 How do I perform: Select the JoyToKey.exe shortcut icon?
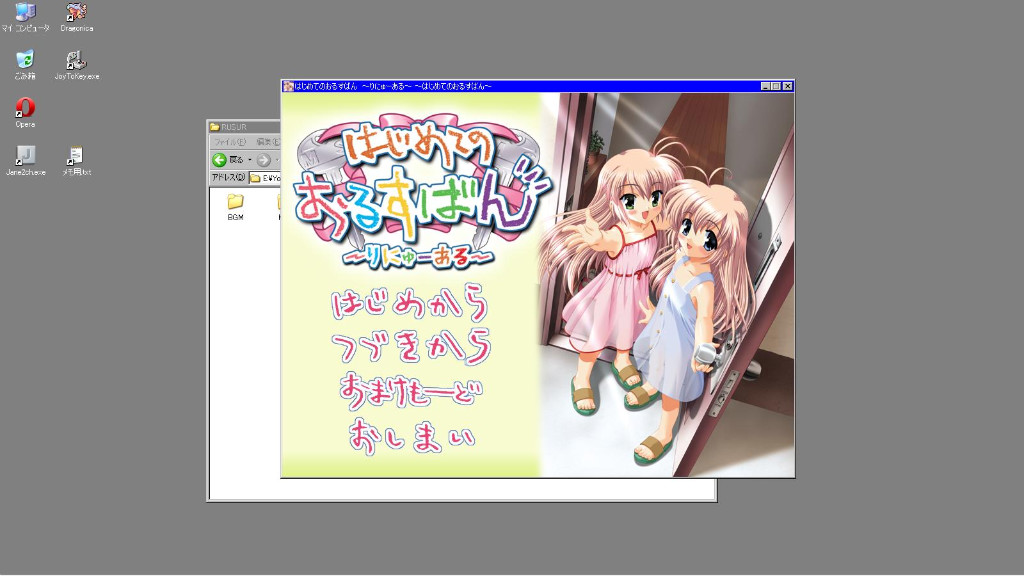[76, 64]
